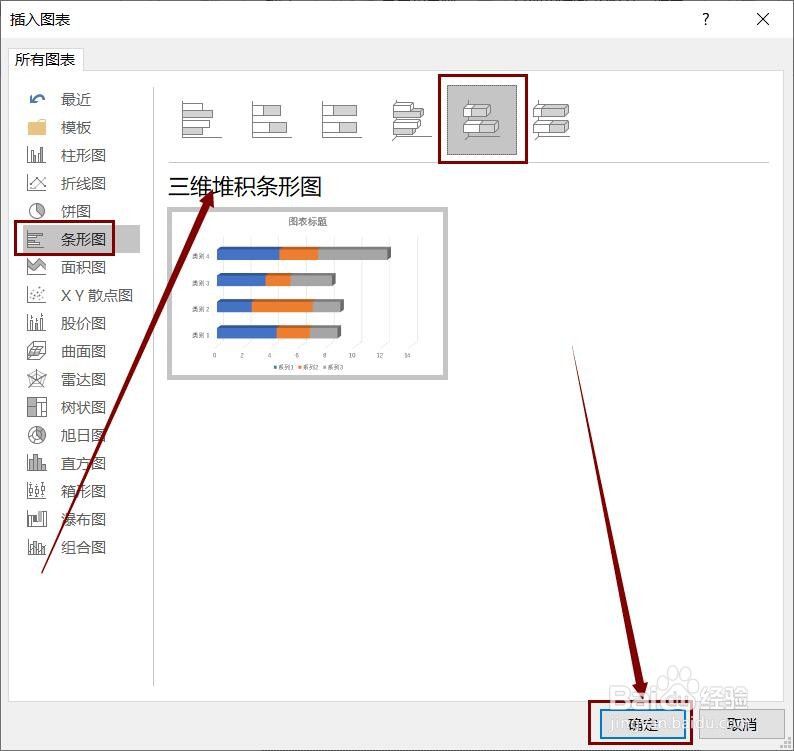Click the 折线图 line chart icon
794x751 pixels.
tap(36, 183)
